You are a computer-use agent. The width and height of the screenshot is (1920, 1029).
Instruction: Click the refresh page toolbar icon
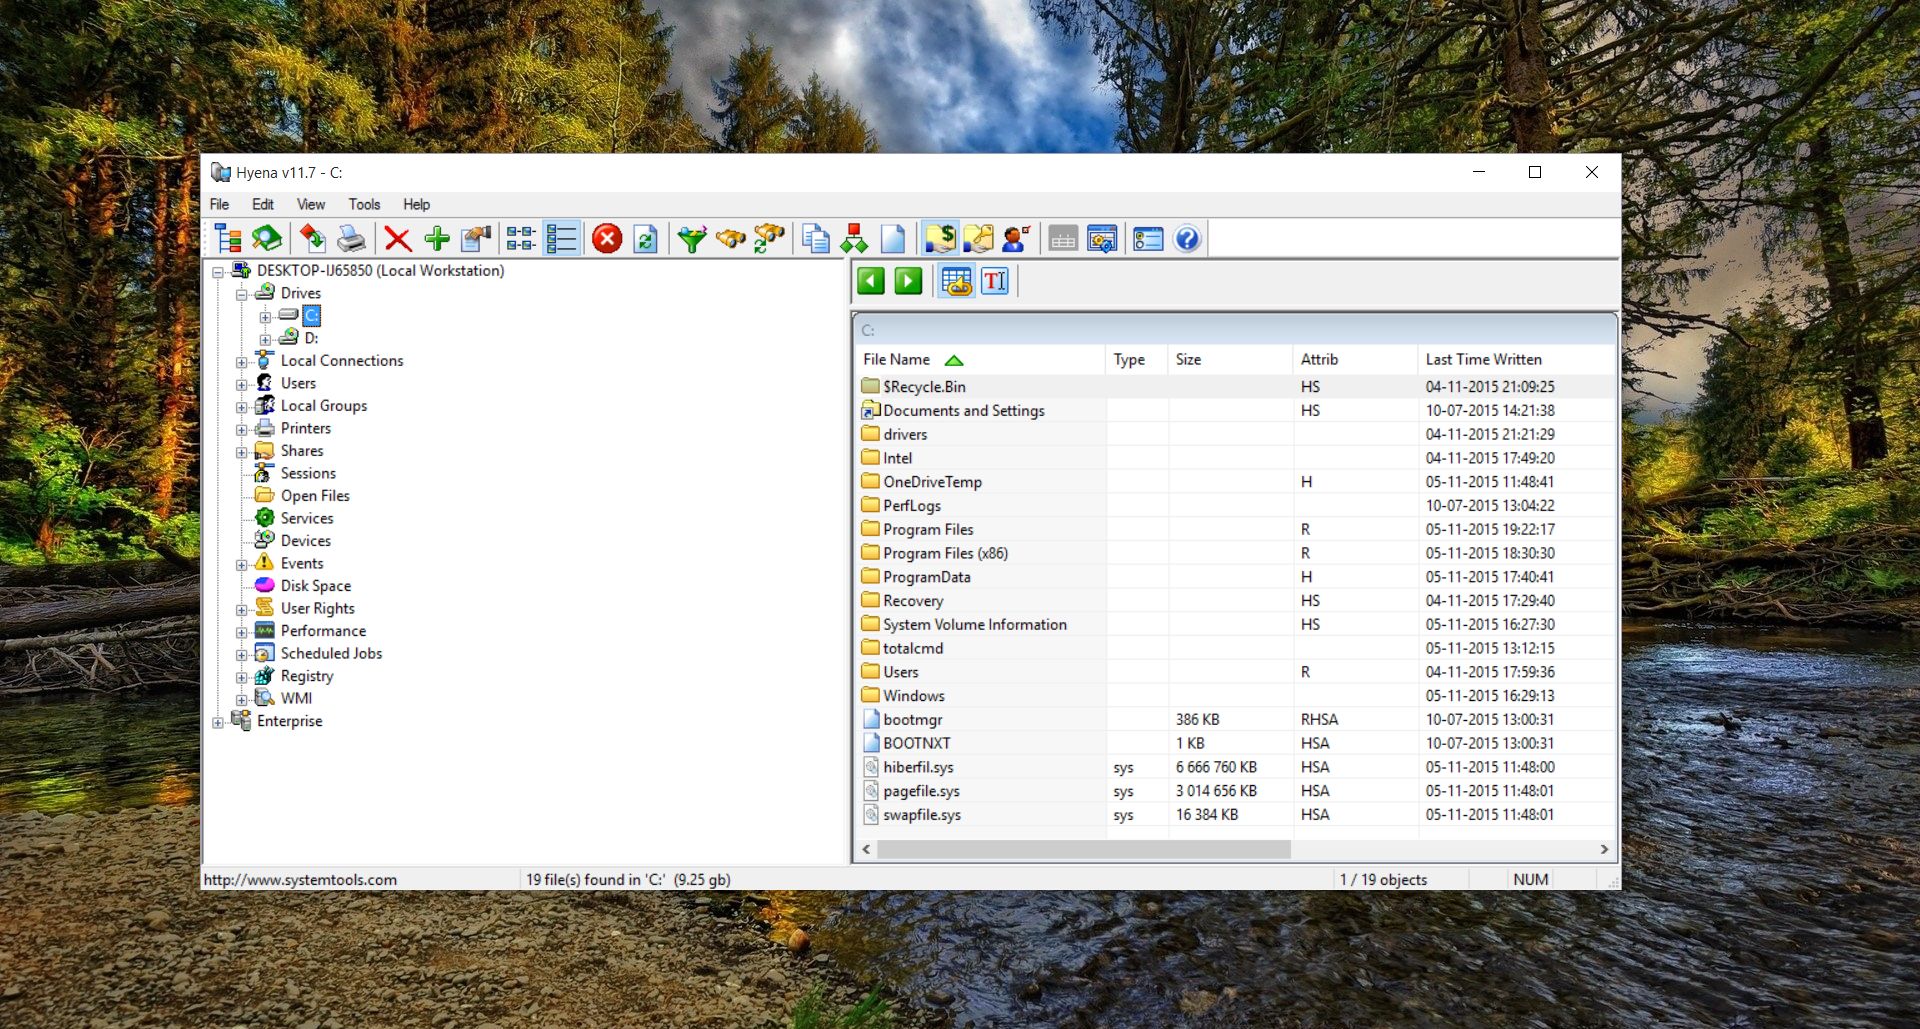coord(646,239)
